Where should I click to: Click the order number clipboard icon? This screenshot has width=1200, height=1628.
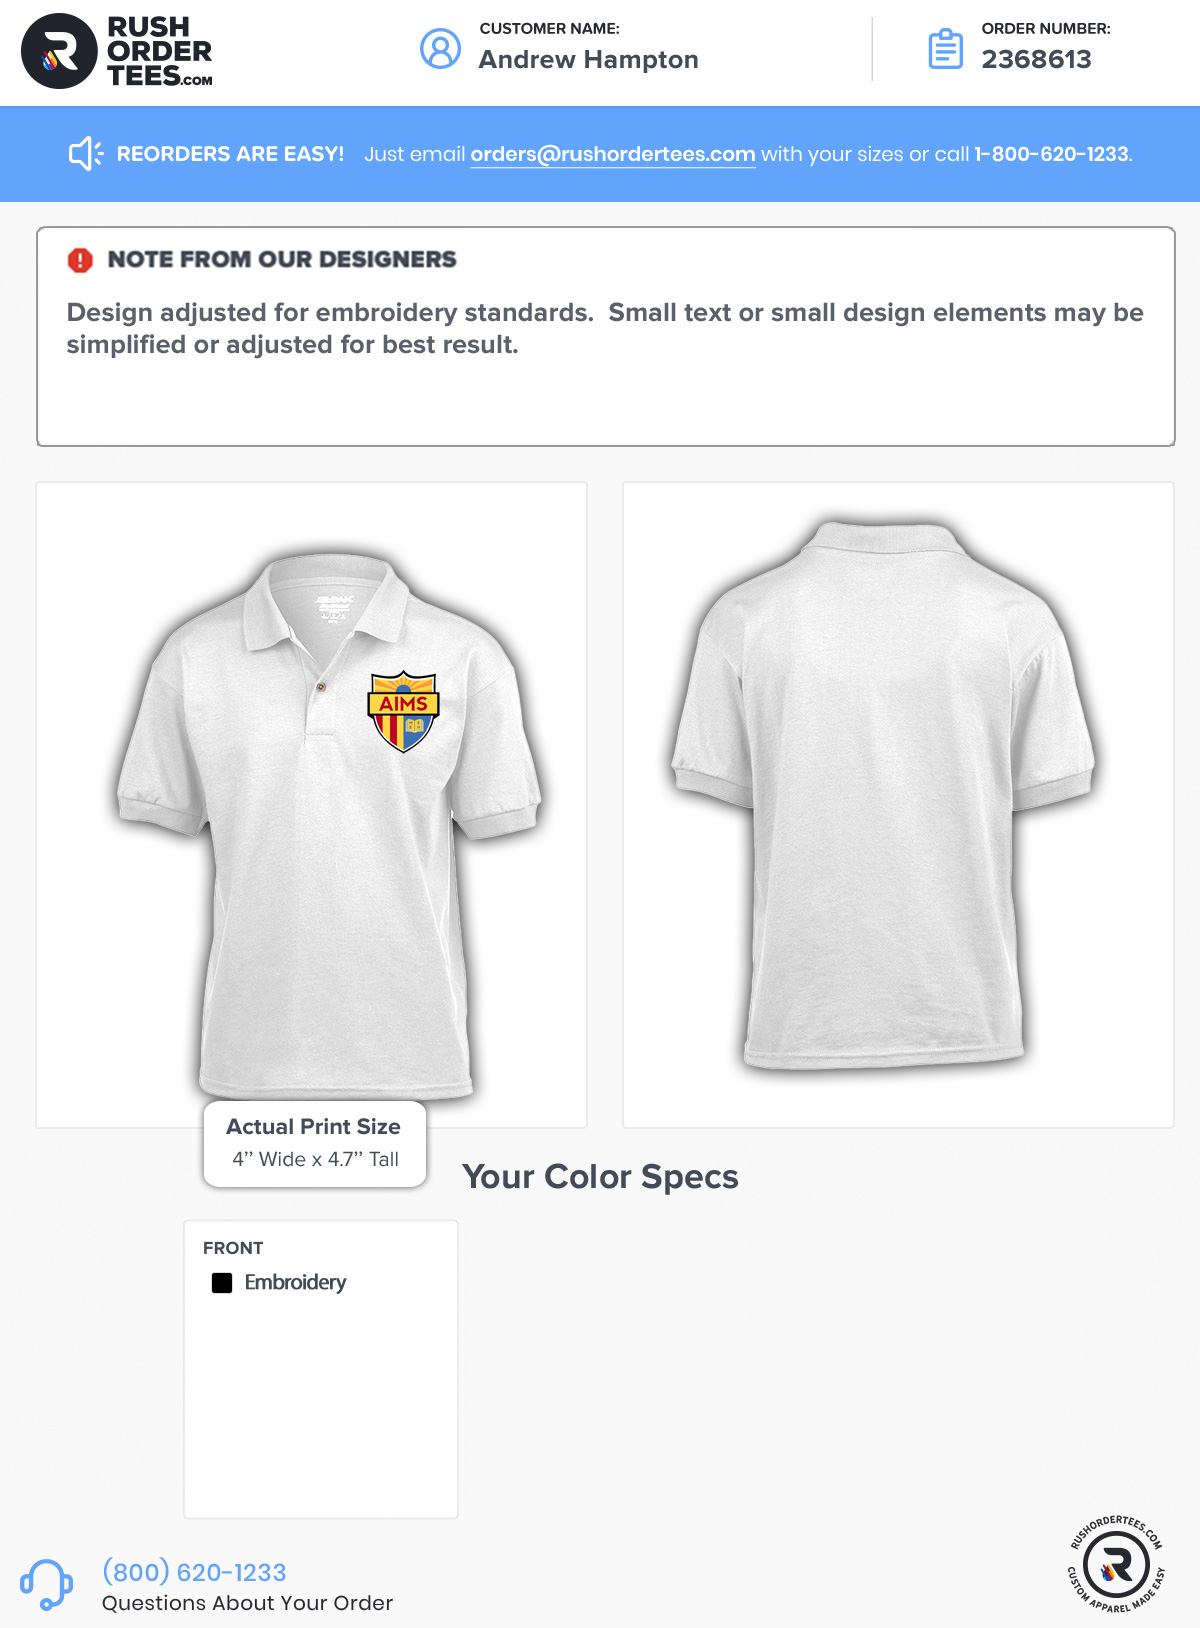pyautogui.click(x=945, y=49)
